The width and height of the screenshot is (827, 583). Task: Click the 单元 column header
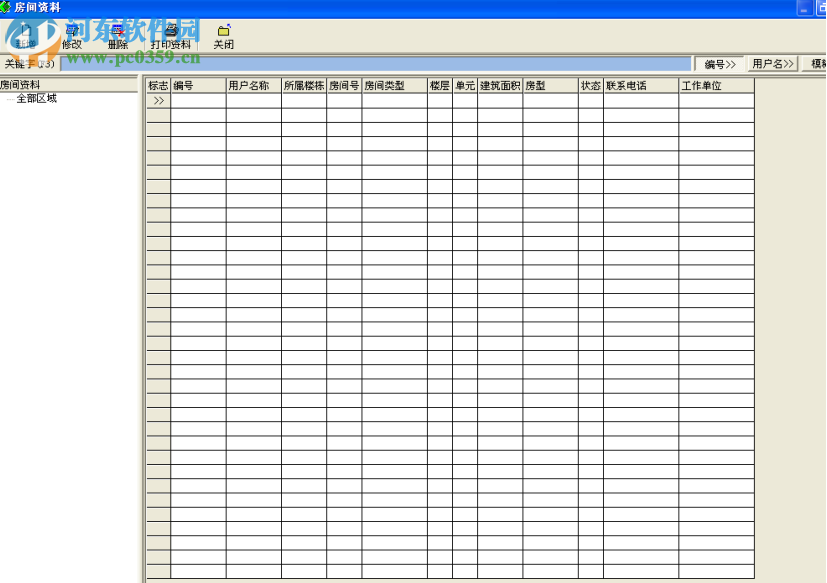click(465, 85)
